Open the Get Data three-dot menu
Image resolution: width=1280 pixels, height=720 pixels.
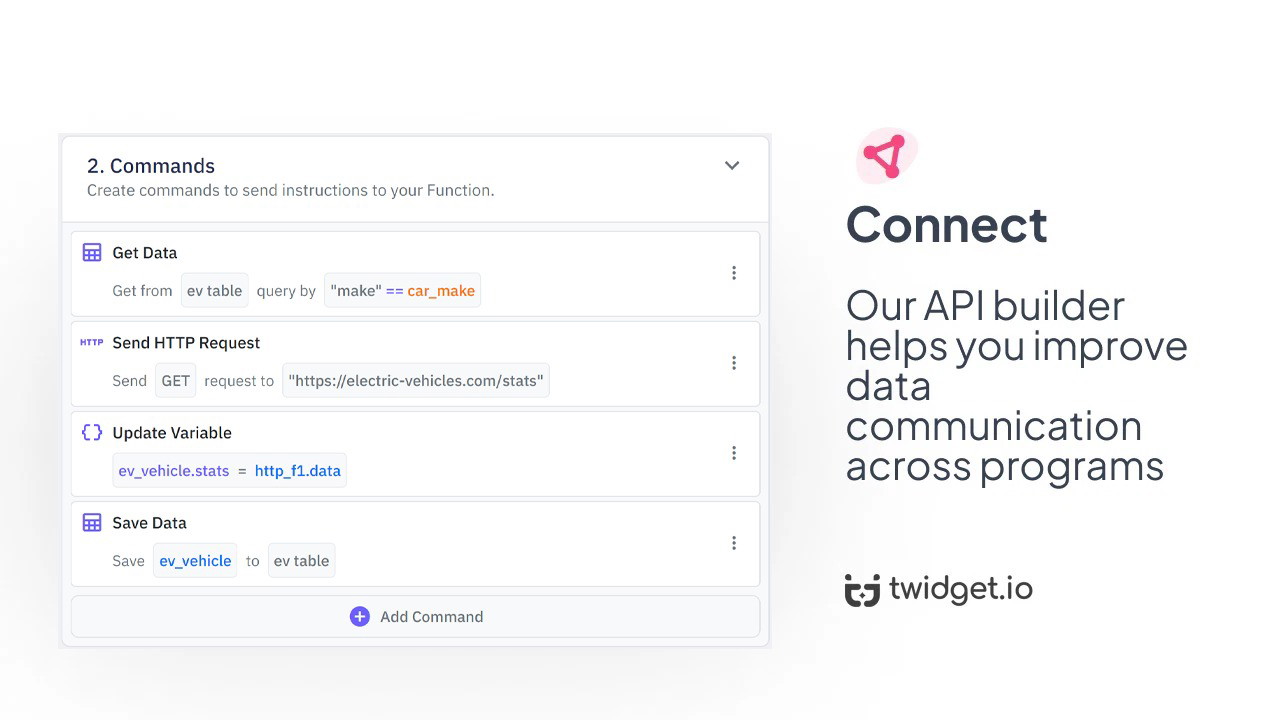(734, 273)
